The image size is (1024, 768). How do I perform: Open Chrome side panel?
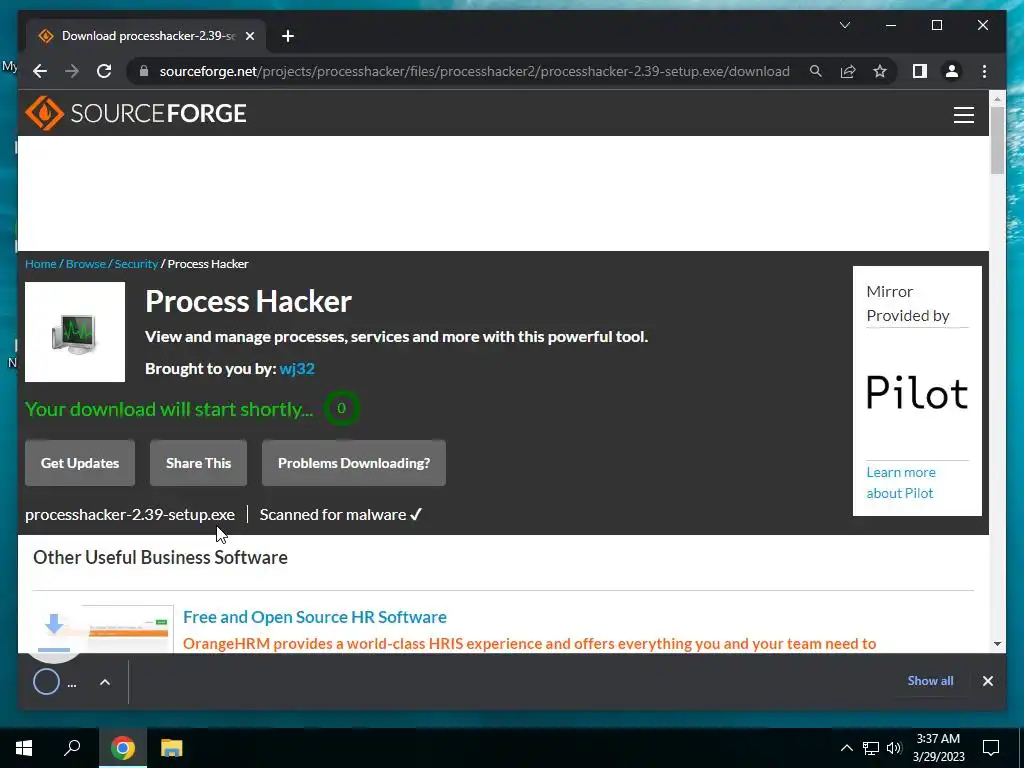coord(920,71)
